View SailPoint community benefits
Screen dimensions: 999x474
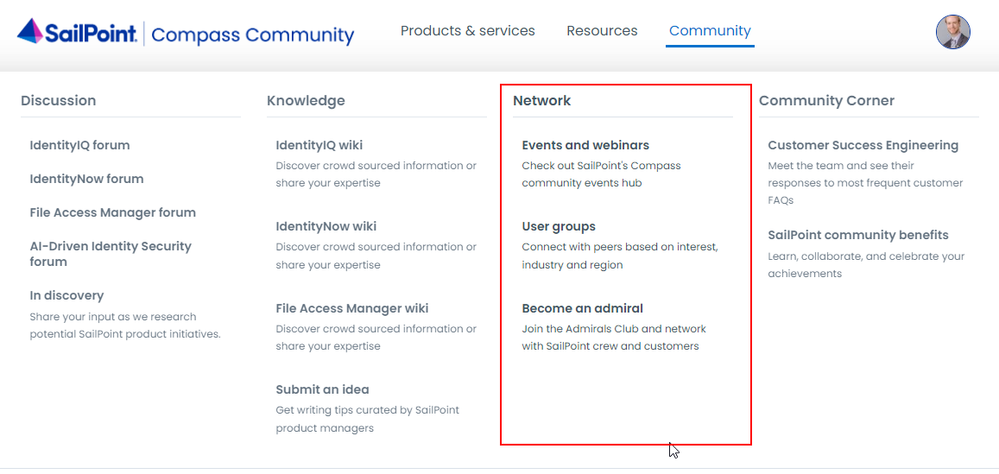(857, 235)
